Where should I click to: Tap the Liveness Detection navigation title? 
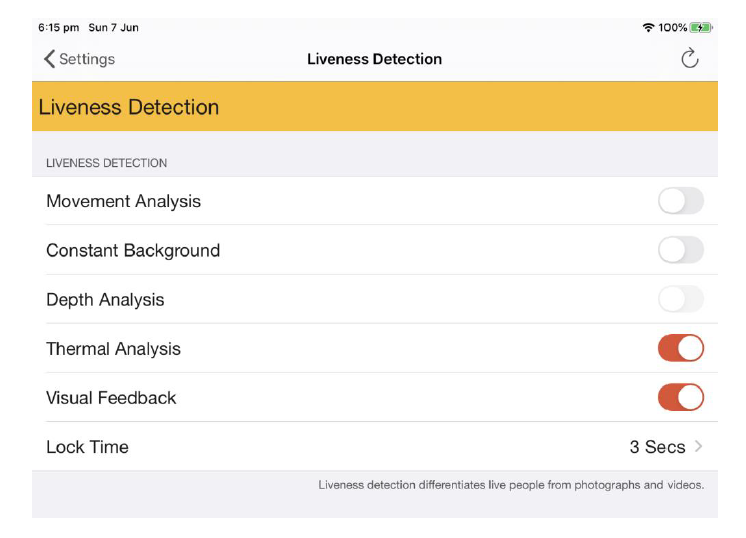click(374, 59)
